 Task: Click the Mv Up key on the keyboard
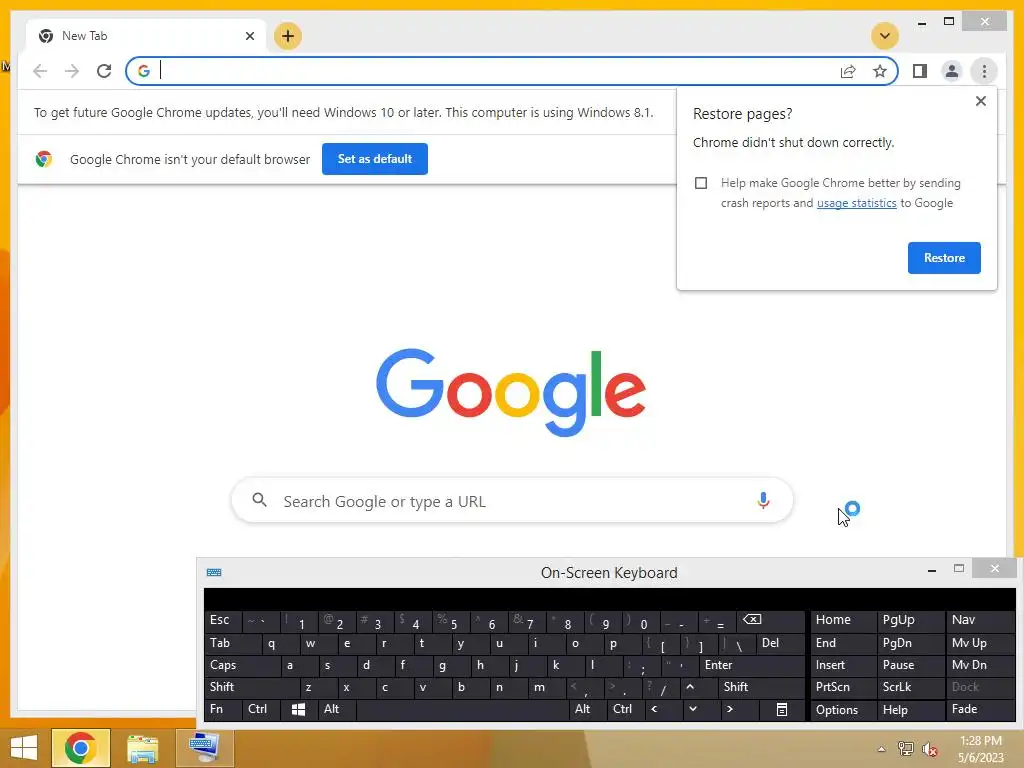tap(979, 643)
